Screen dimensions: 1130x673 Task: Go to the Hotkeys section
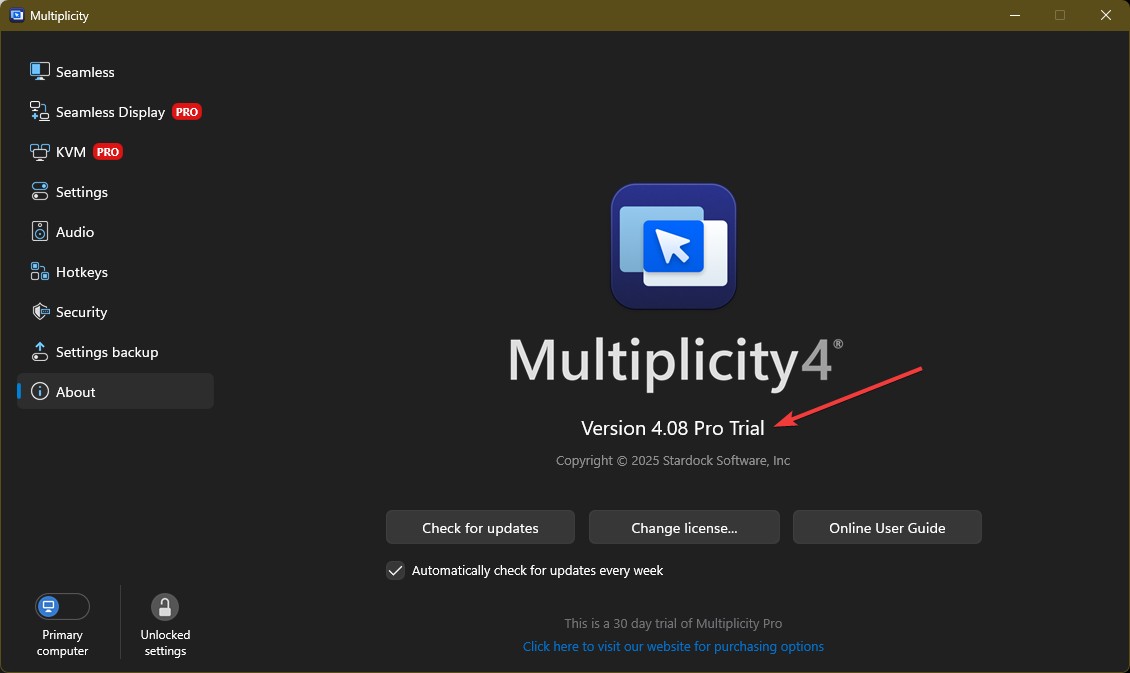[x=81, y=272]
